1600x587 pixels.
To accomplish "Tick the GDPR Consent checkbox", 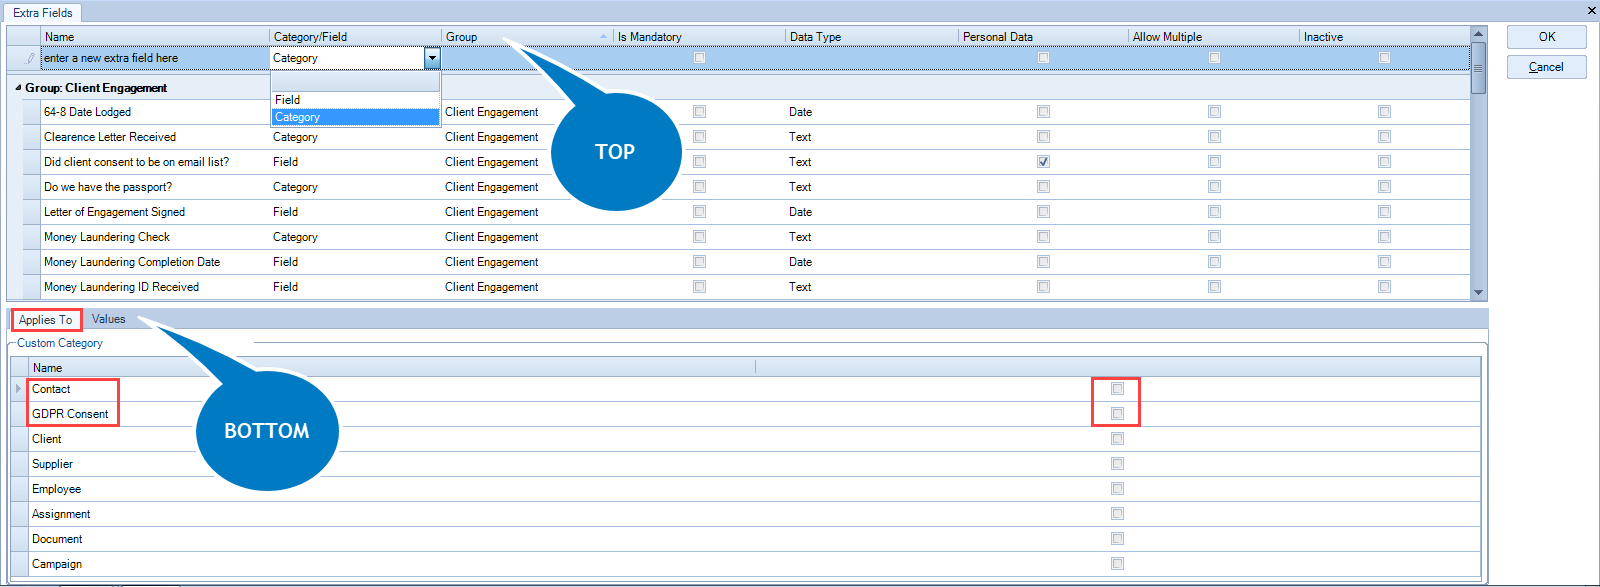I will (x=1117, y=414).
